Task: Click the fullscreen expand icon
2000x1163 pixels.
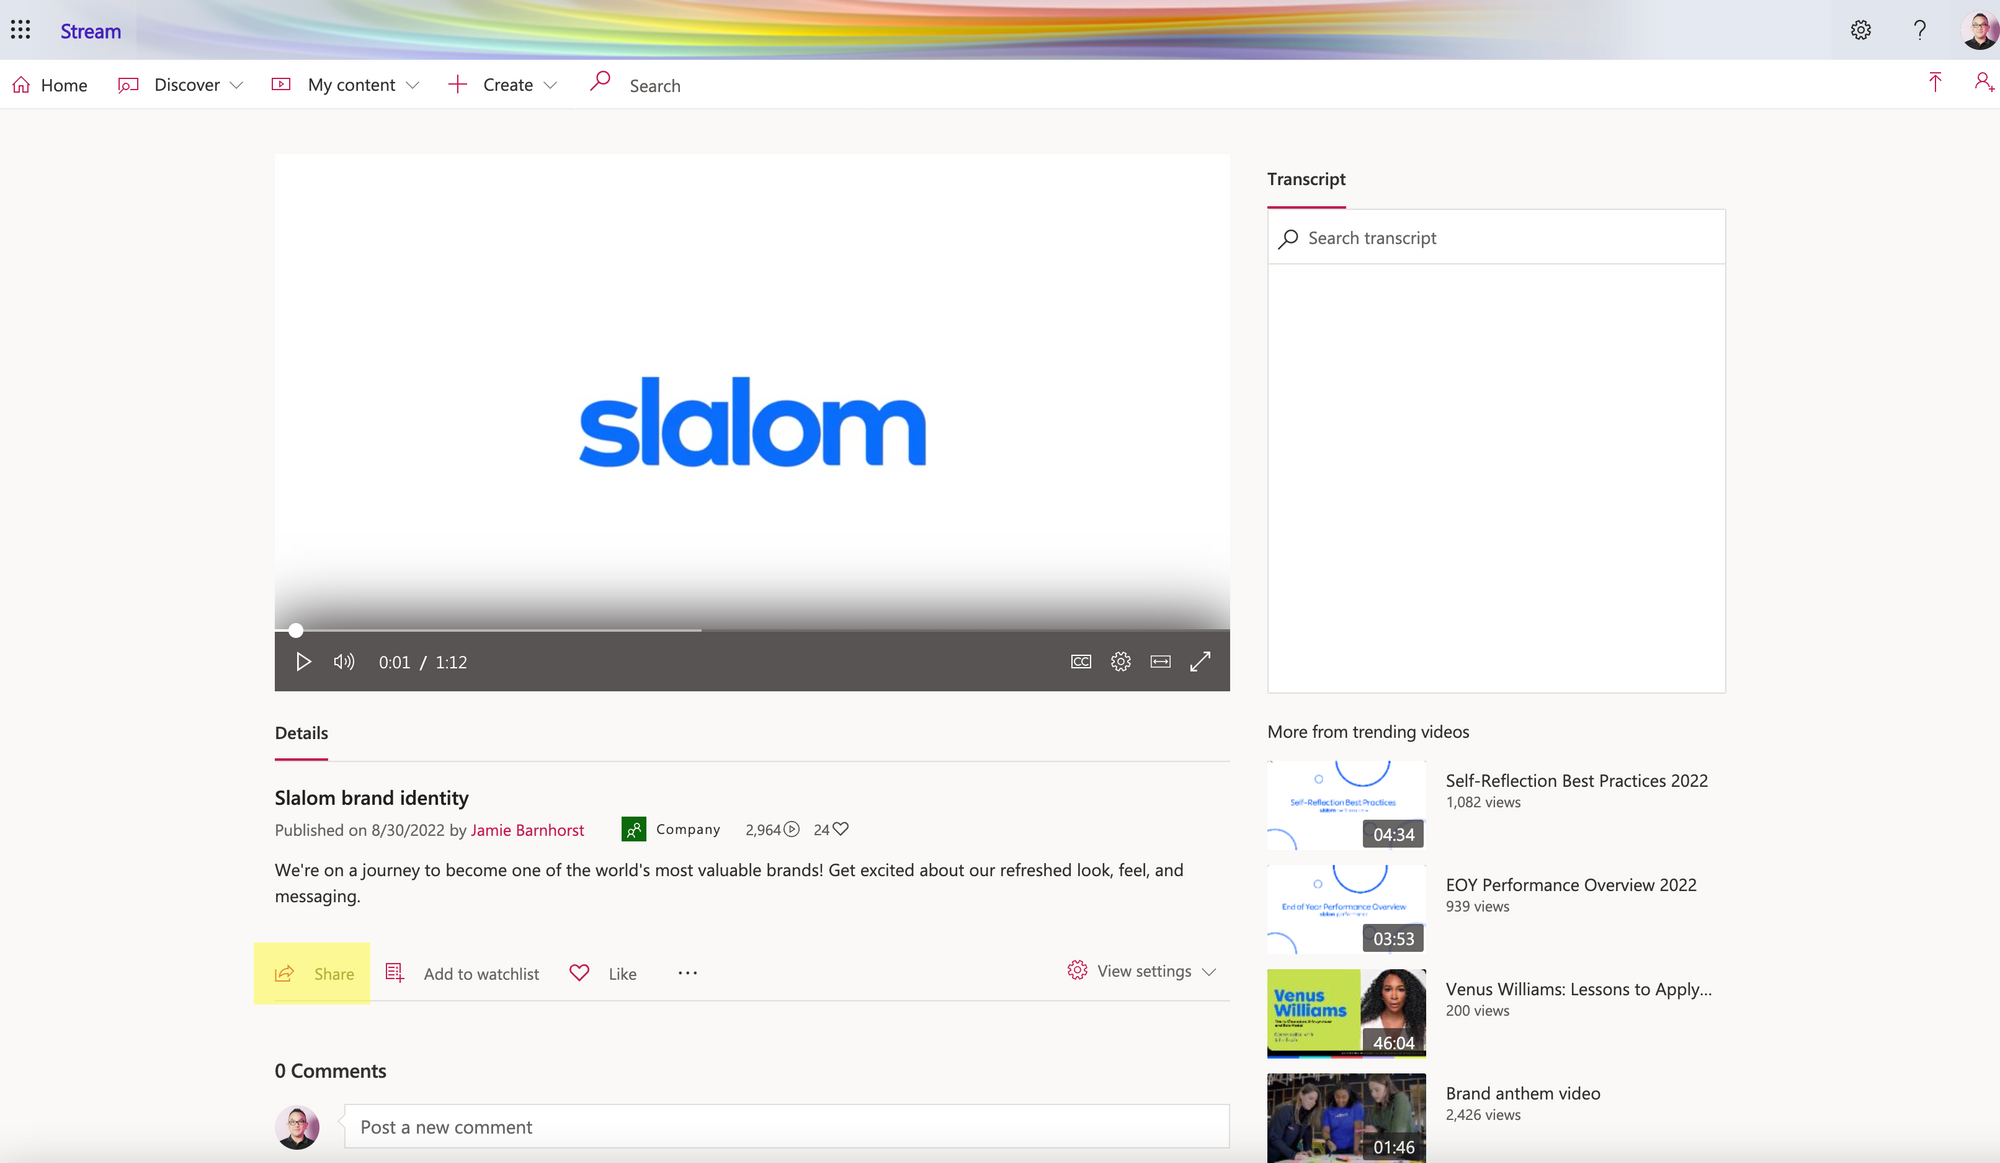Action: [1199, 662]
